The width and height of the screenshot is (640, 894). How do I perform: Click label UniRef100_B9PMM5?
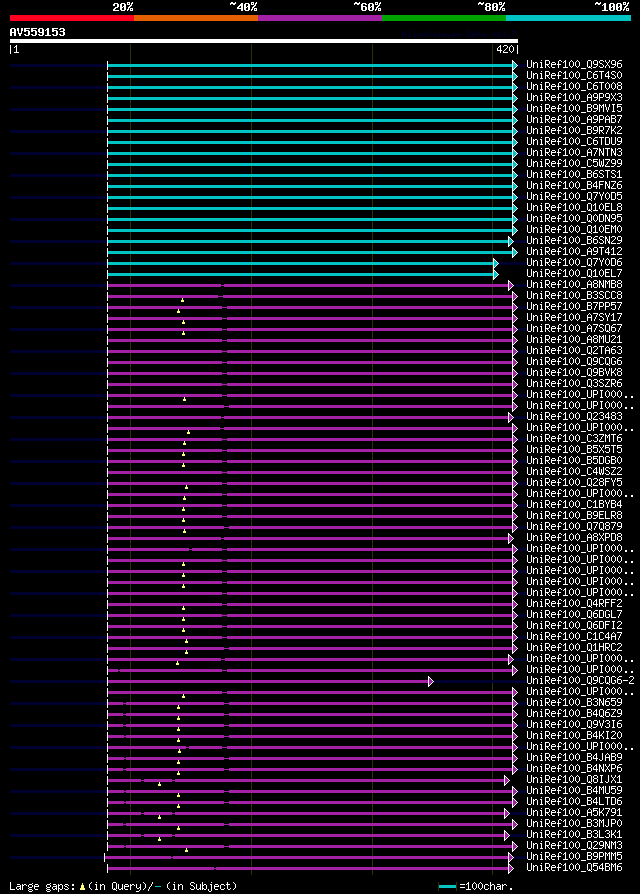[x=574, y=856]
